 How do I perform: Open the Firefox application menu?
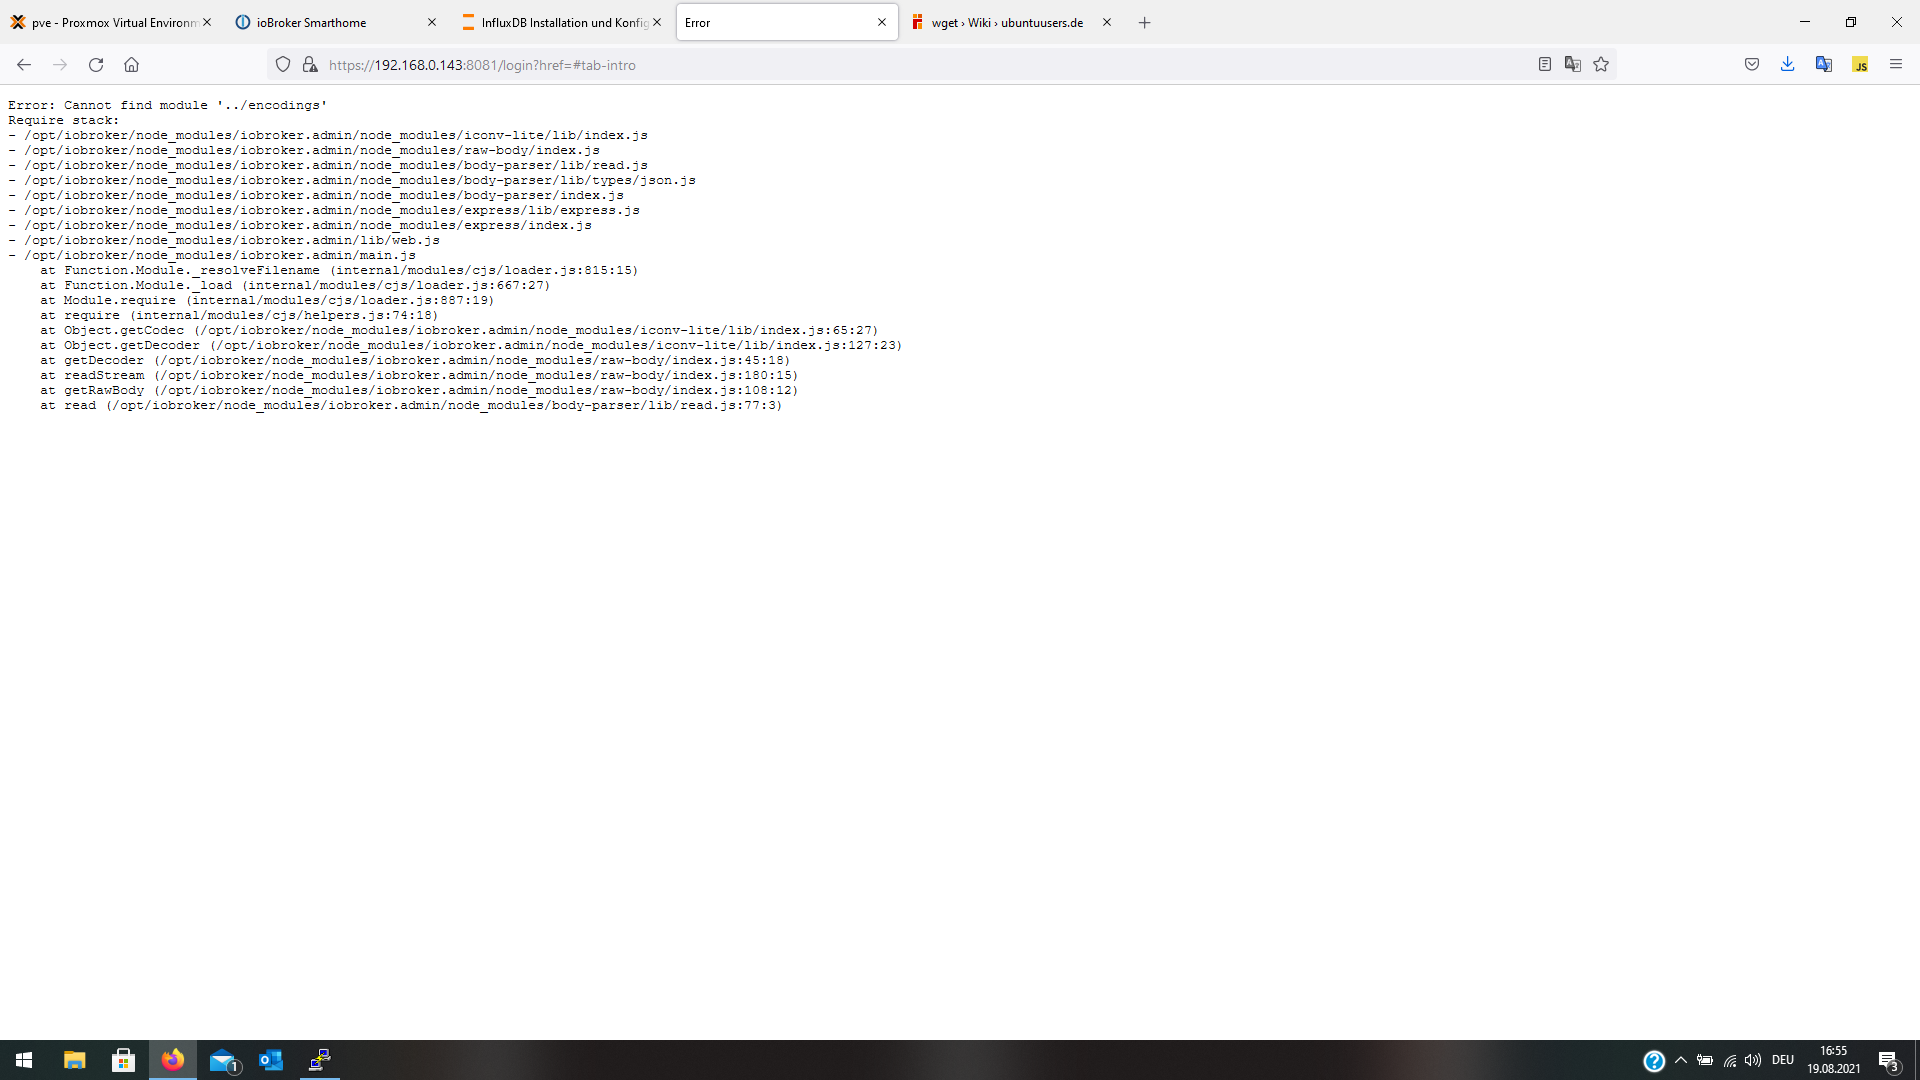[x=1895, y=65]
